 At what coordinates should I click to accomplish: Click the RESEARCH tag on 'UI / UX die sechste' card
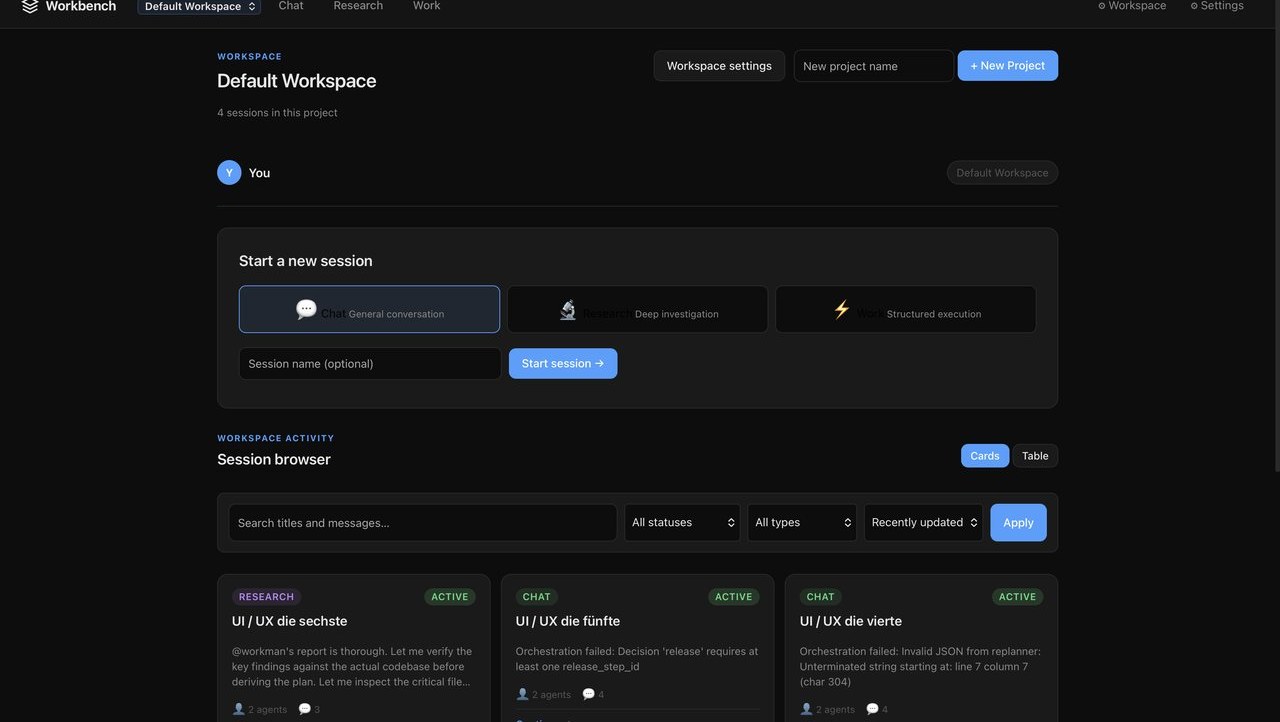tap(266, 597)
